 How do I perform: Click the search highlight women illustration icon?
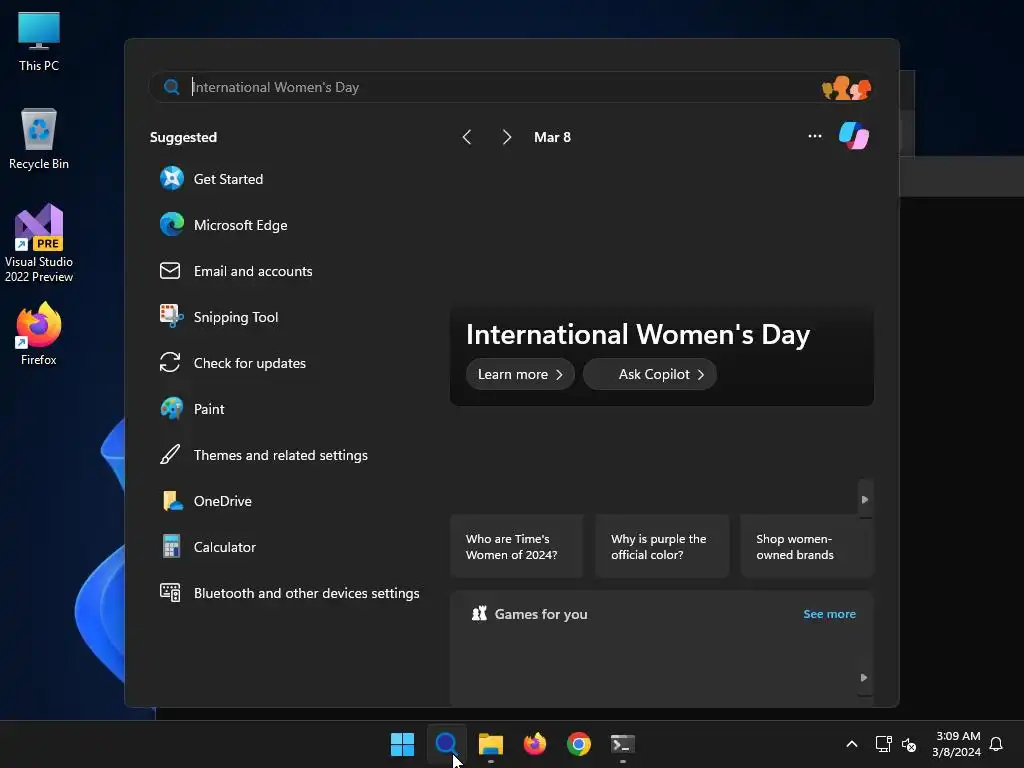846,88
